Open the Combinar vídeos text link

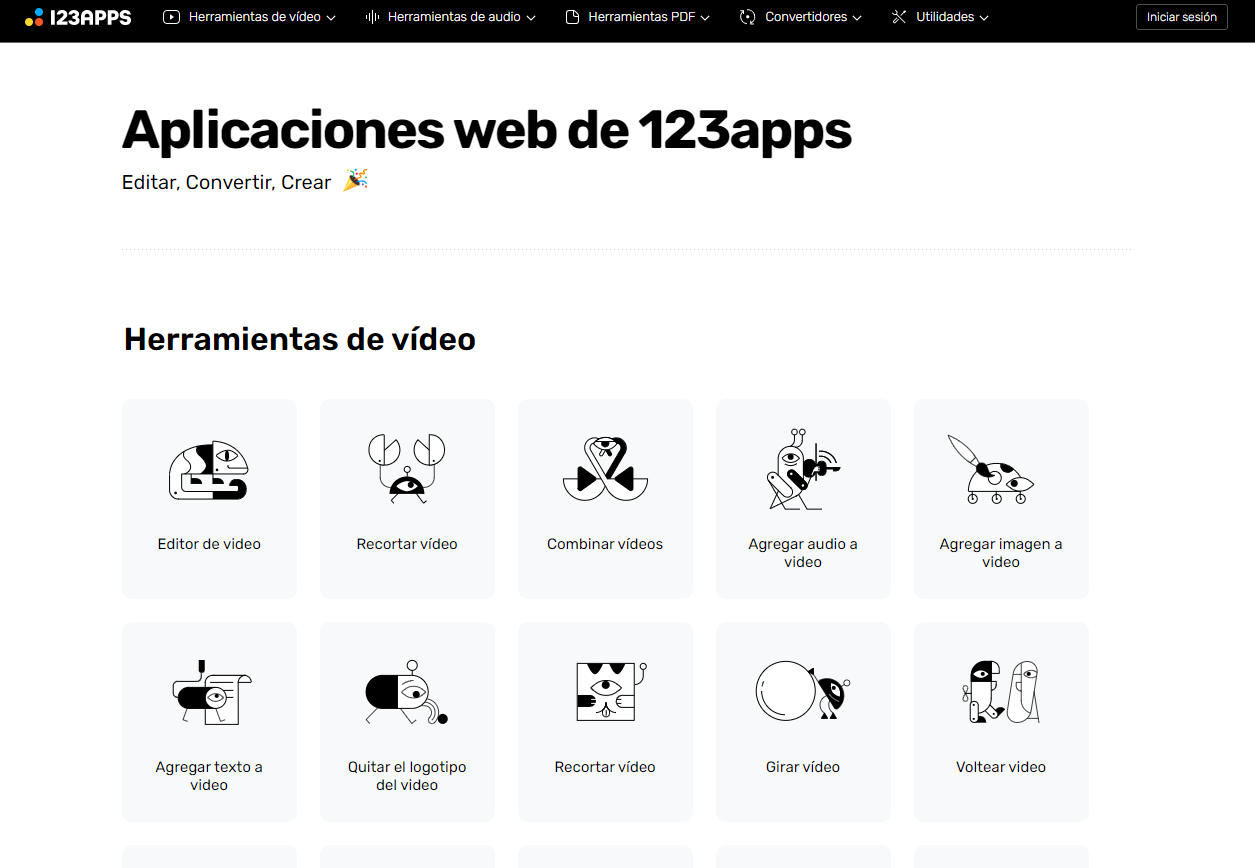click(x=605, y=544)
